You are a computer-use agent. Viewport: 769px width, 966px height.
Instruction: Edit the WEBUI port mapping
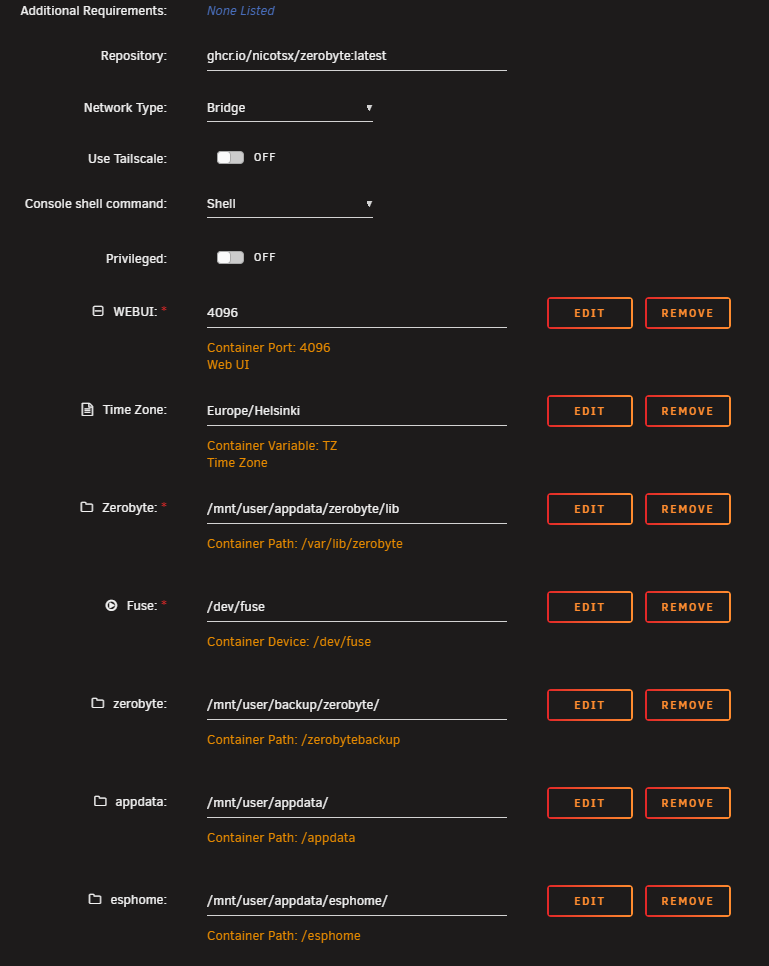pyautogui.click(x=589, y=313)
